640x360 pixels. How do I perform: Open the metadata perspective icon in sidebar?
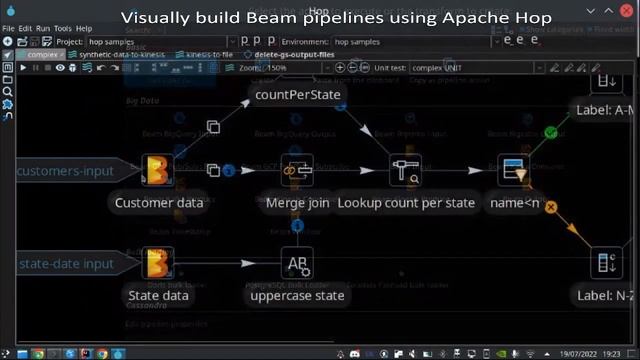(7, 67)
